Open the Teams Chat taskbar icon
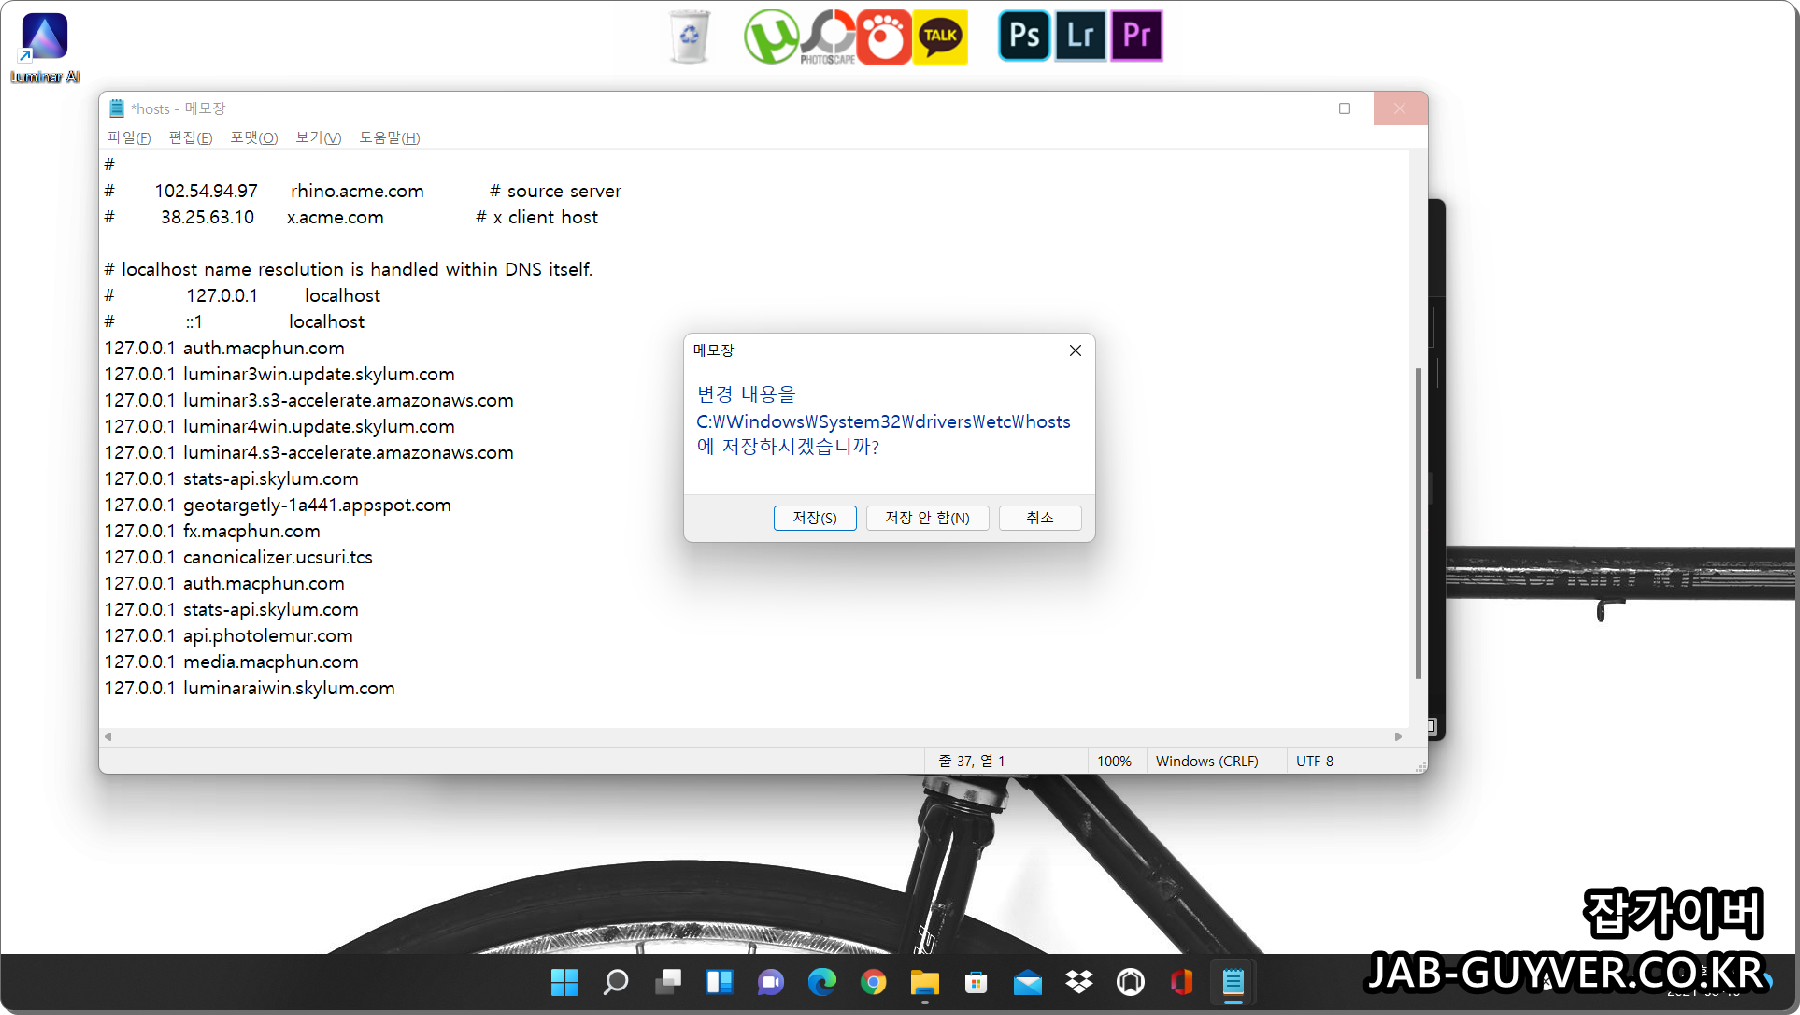This screenshot has width=1800, height=1015. click(771, 983)
